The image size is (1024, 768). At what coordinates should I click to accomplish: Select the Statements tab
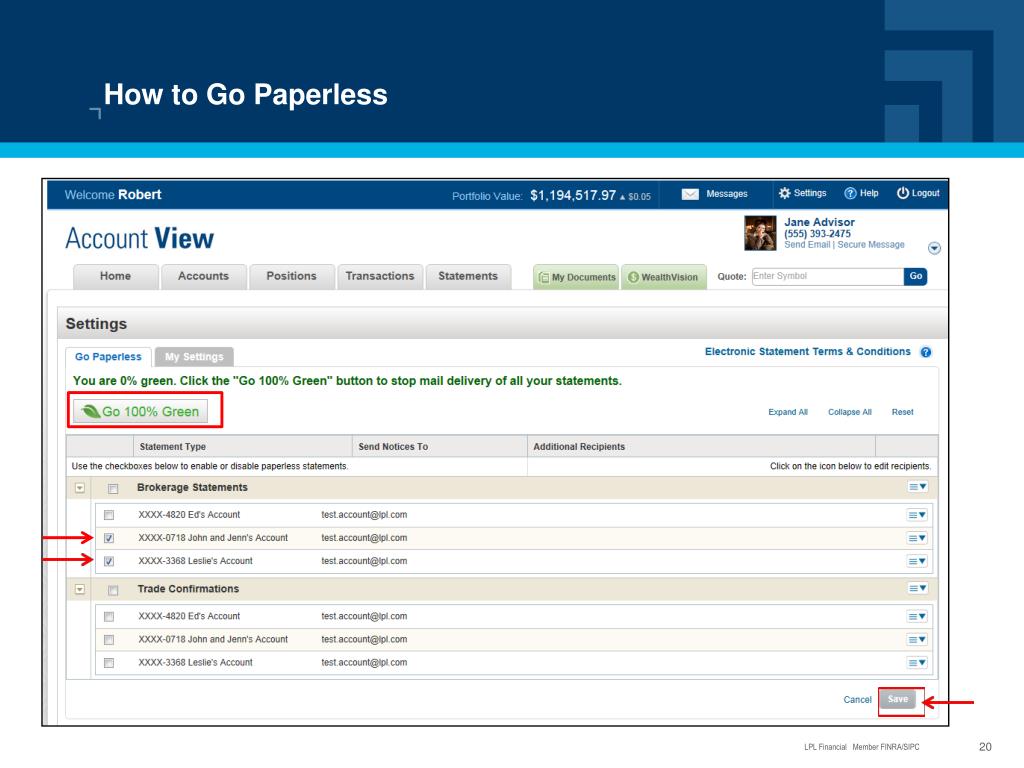pos(468,276)
